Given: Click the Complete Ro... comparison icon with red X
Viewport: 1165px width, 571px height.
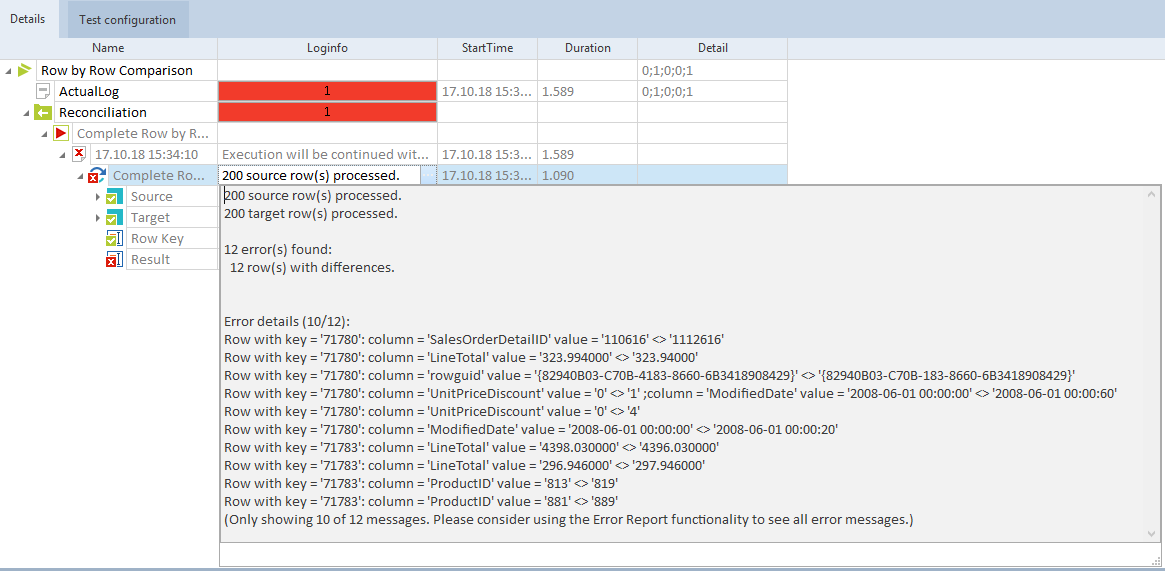Looking at the screenshot, I should 96,175.
